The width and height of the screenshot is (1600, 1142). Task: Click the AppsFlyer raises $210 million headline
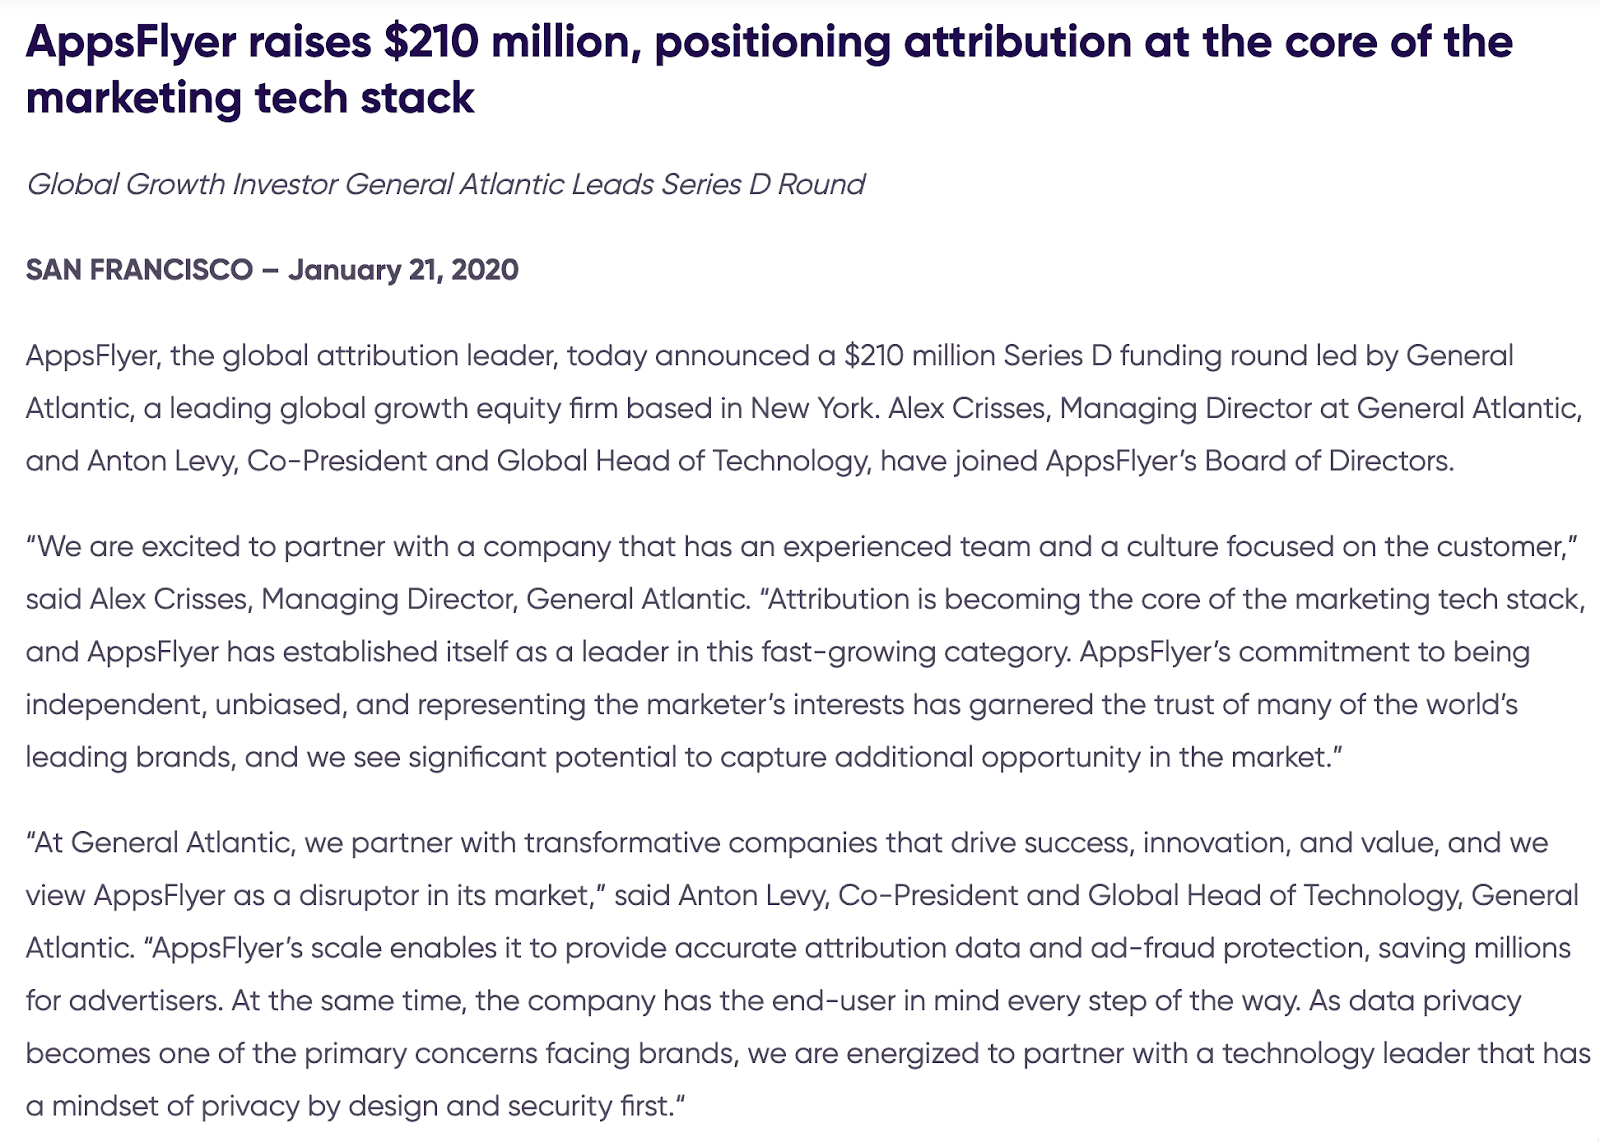768,42
